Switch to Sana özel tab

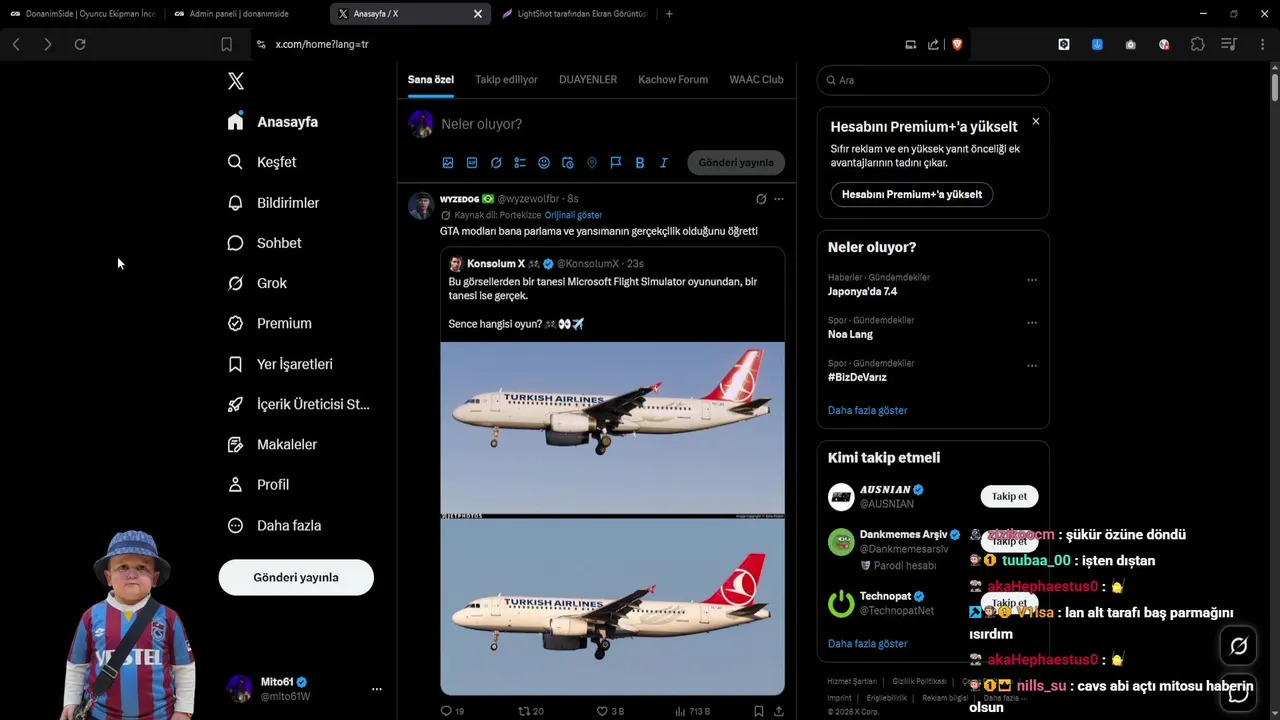click(x=431, y=79)
